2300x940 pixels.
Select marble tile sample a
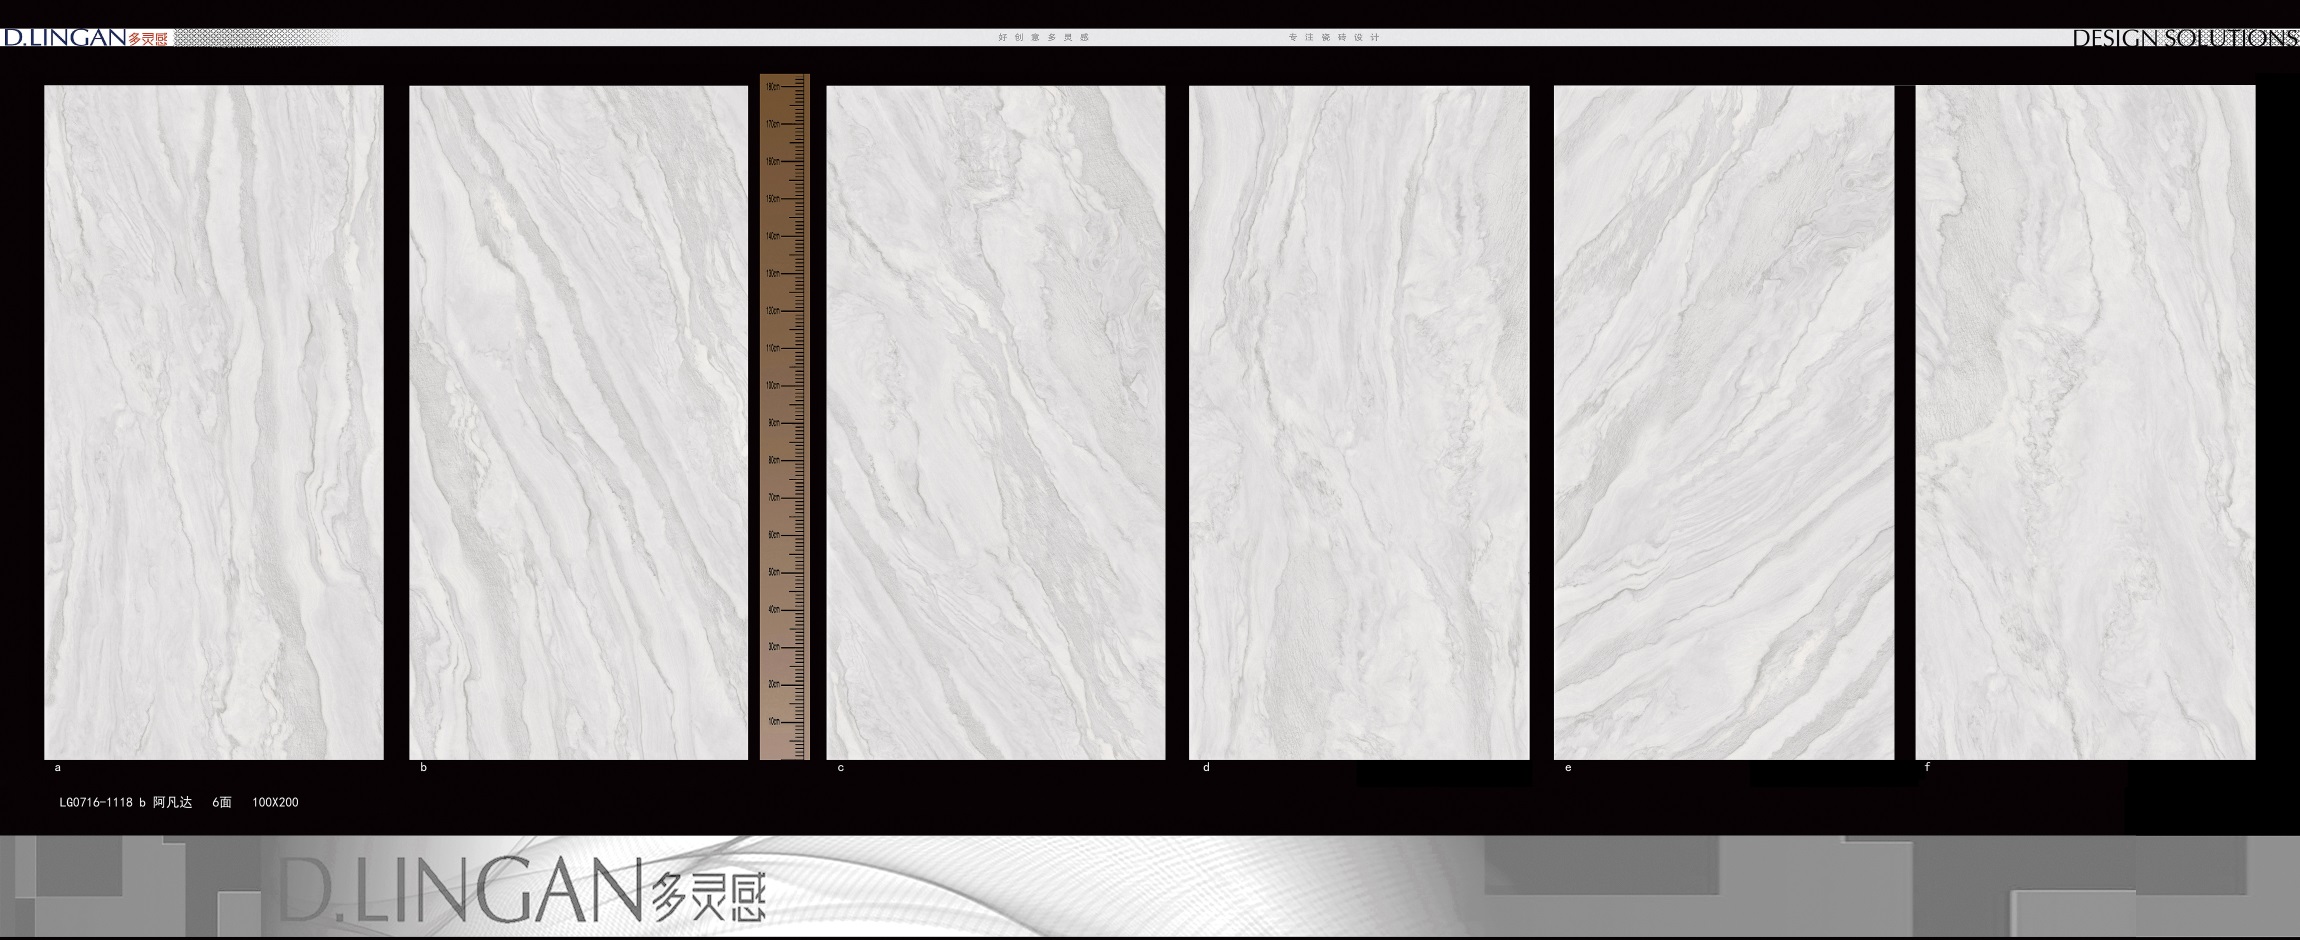point(213,422)
